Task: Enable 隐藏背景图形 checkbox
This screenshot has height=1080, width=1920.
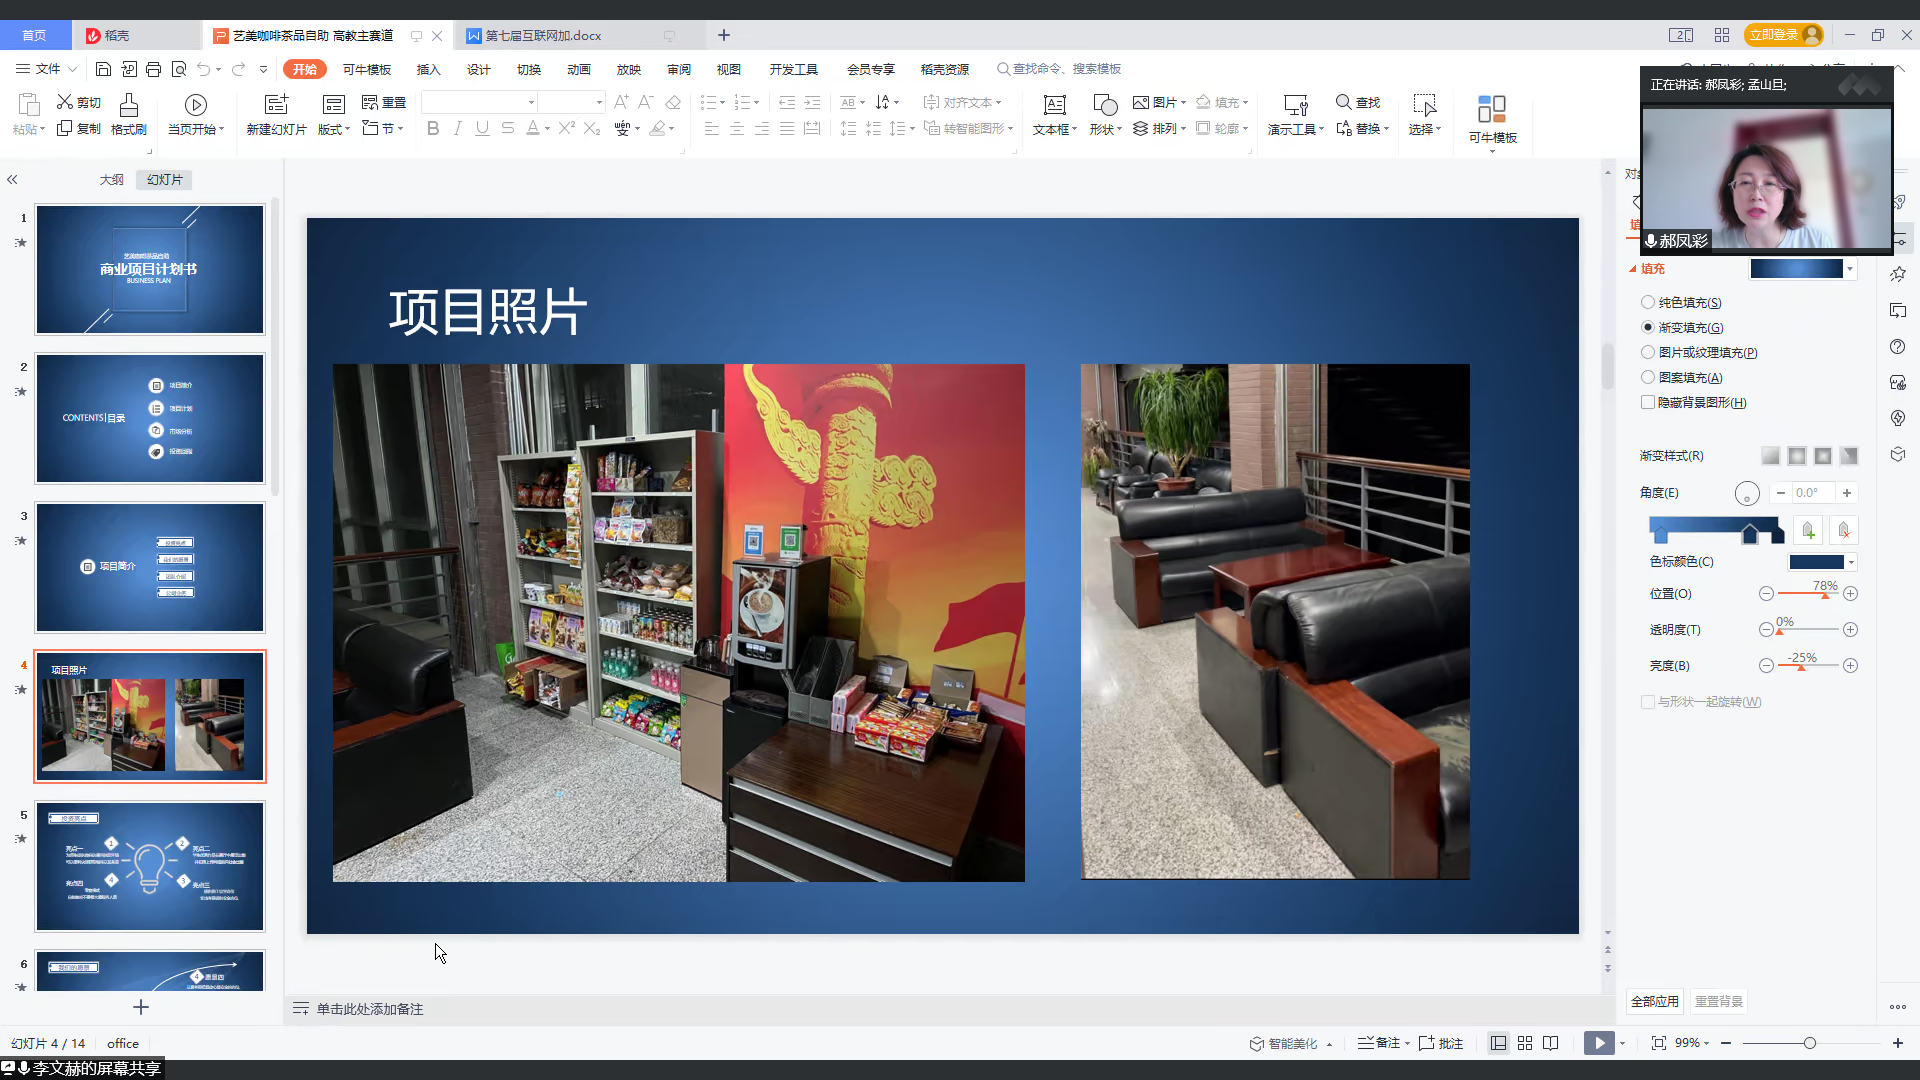Action: 1648,402
